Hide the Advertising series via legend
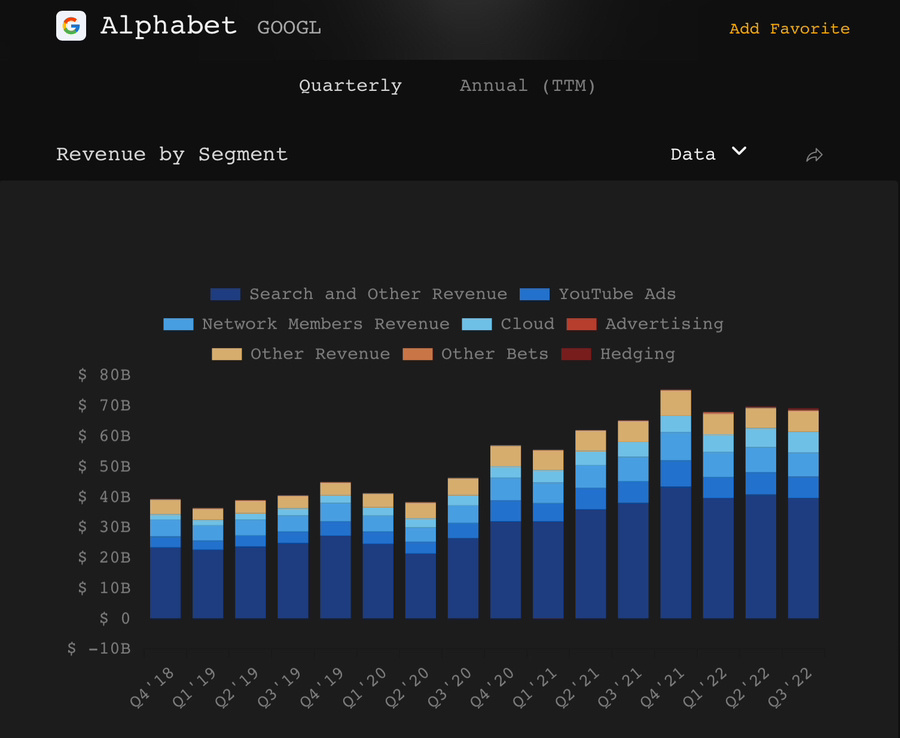Screen dimensions: 900x738 click(663, 324)
